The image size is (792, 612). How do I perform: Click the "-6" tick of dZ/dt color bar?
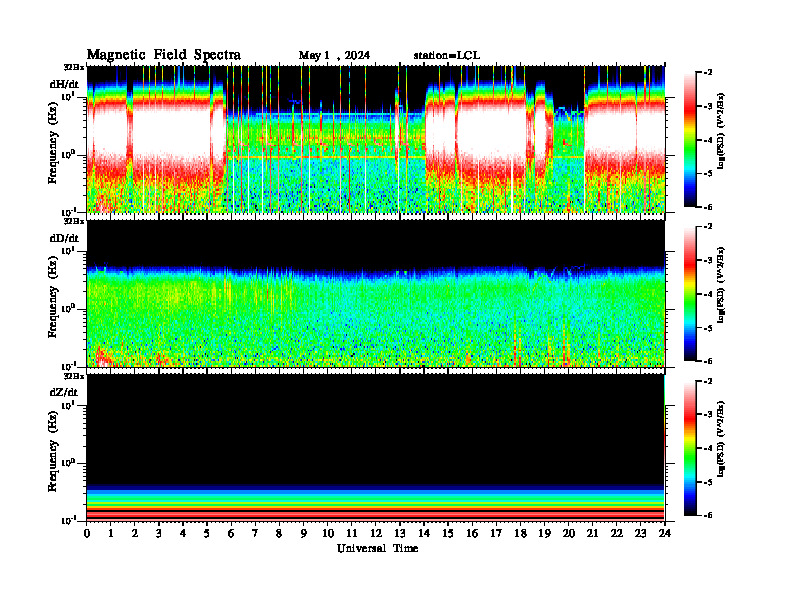pos(709,515)
